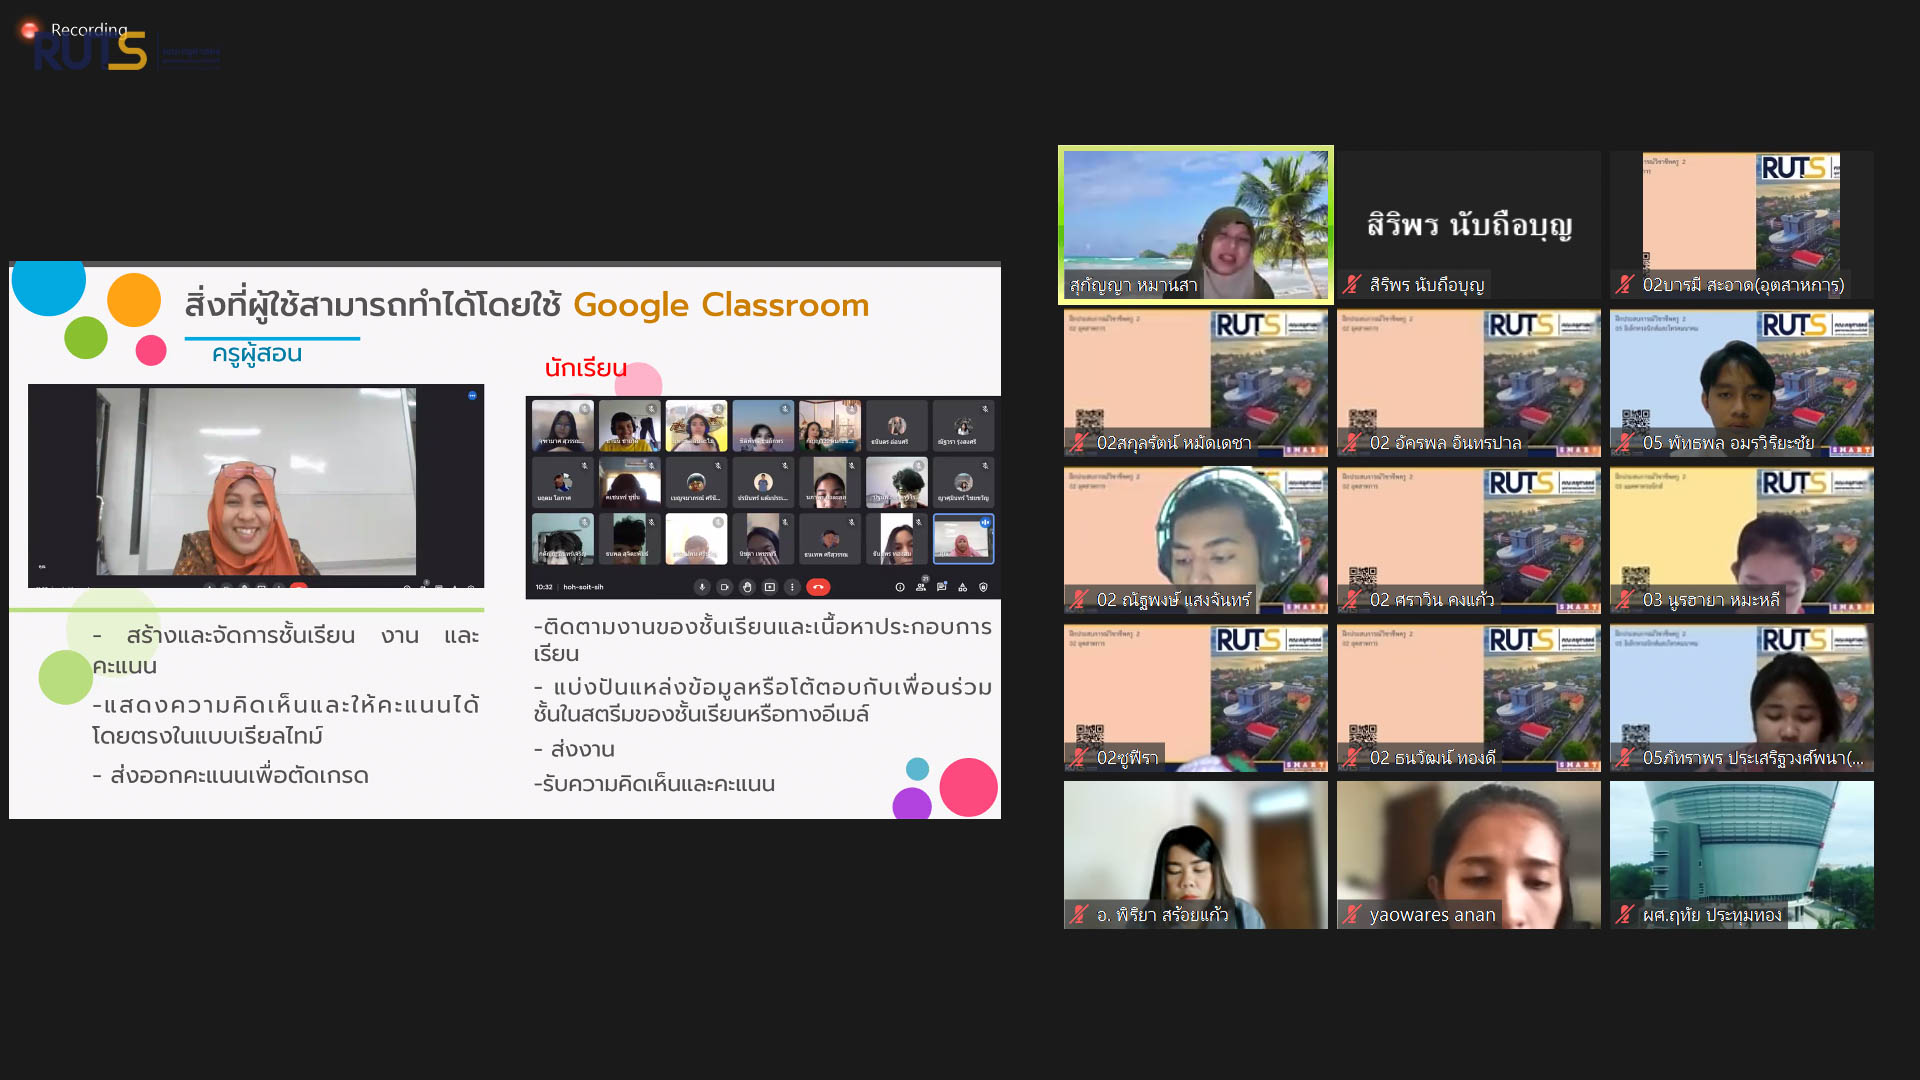1920x1080 pixels.
Task: Select ผศ.ฤทัย ประทุมทอง building video tile
Action: [x=1742, y=855]
